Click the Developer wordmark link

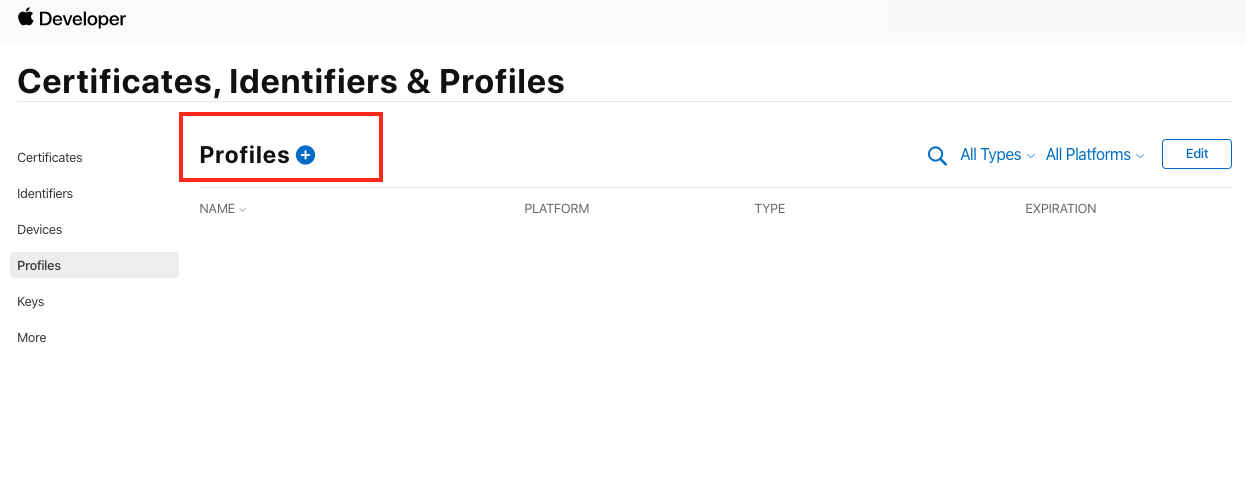click(x=83, y=19)
